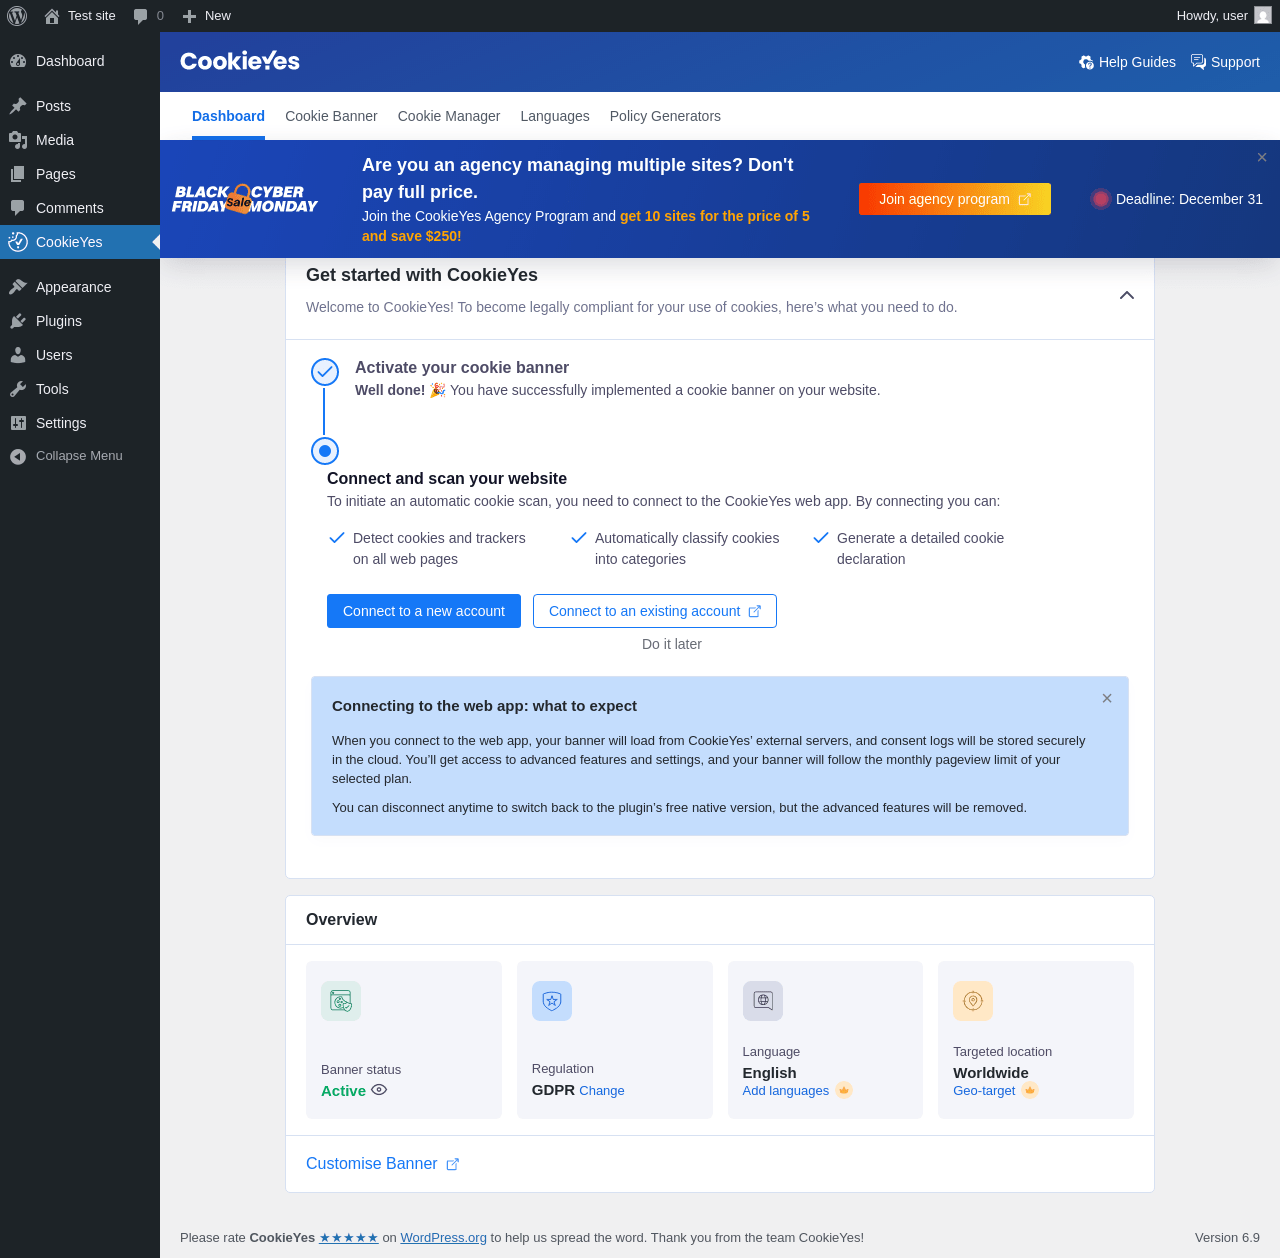This screenshot has width=1280, height=1258.
Task: Click the completed Activate cookie banner step
Action: tap(325, 372)
